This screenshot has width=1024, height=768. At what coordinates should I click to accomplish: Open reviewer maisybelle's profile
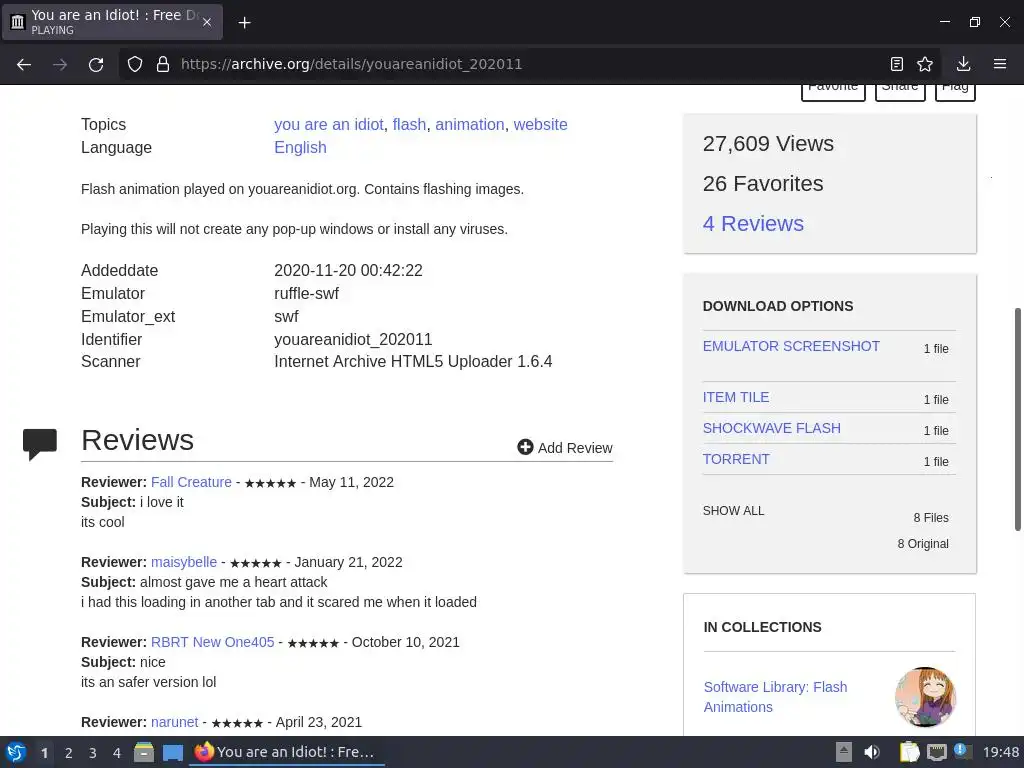point(184,562)
